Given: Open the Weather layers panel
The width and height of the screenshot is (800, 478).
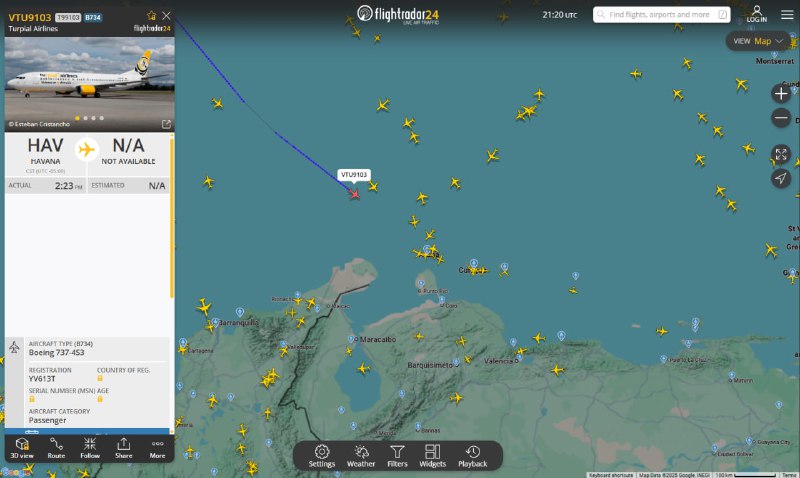Looking at the screenshot, I should point(361,456).
